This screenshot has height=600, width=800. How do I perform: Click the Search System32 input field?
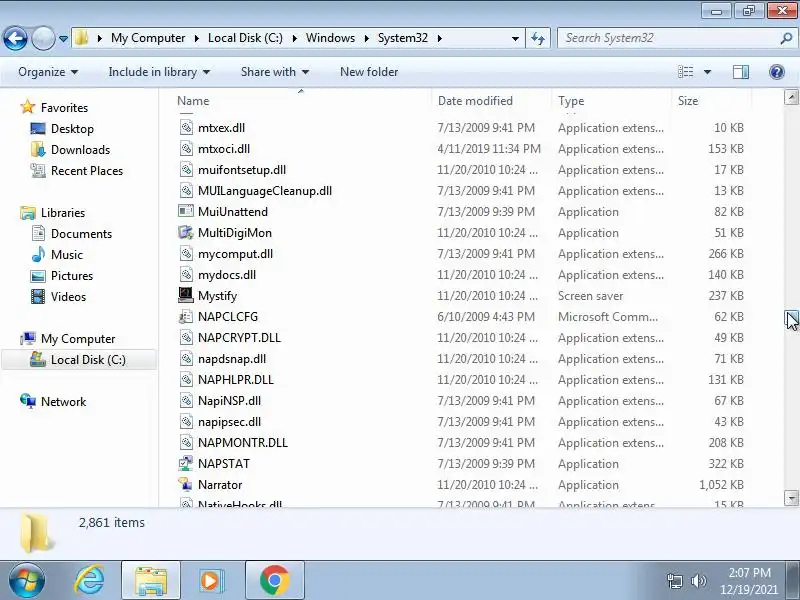pos(668,38)
